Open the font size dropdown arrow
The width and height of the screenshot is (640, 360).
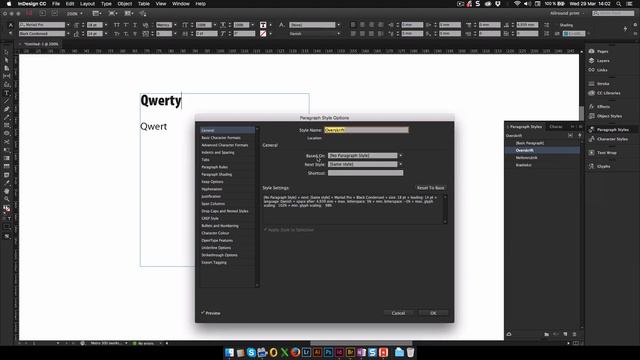[106, 25]
